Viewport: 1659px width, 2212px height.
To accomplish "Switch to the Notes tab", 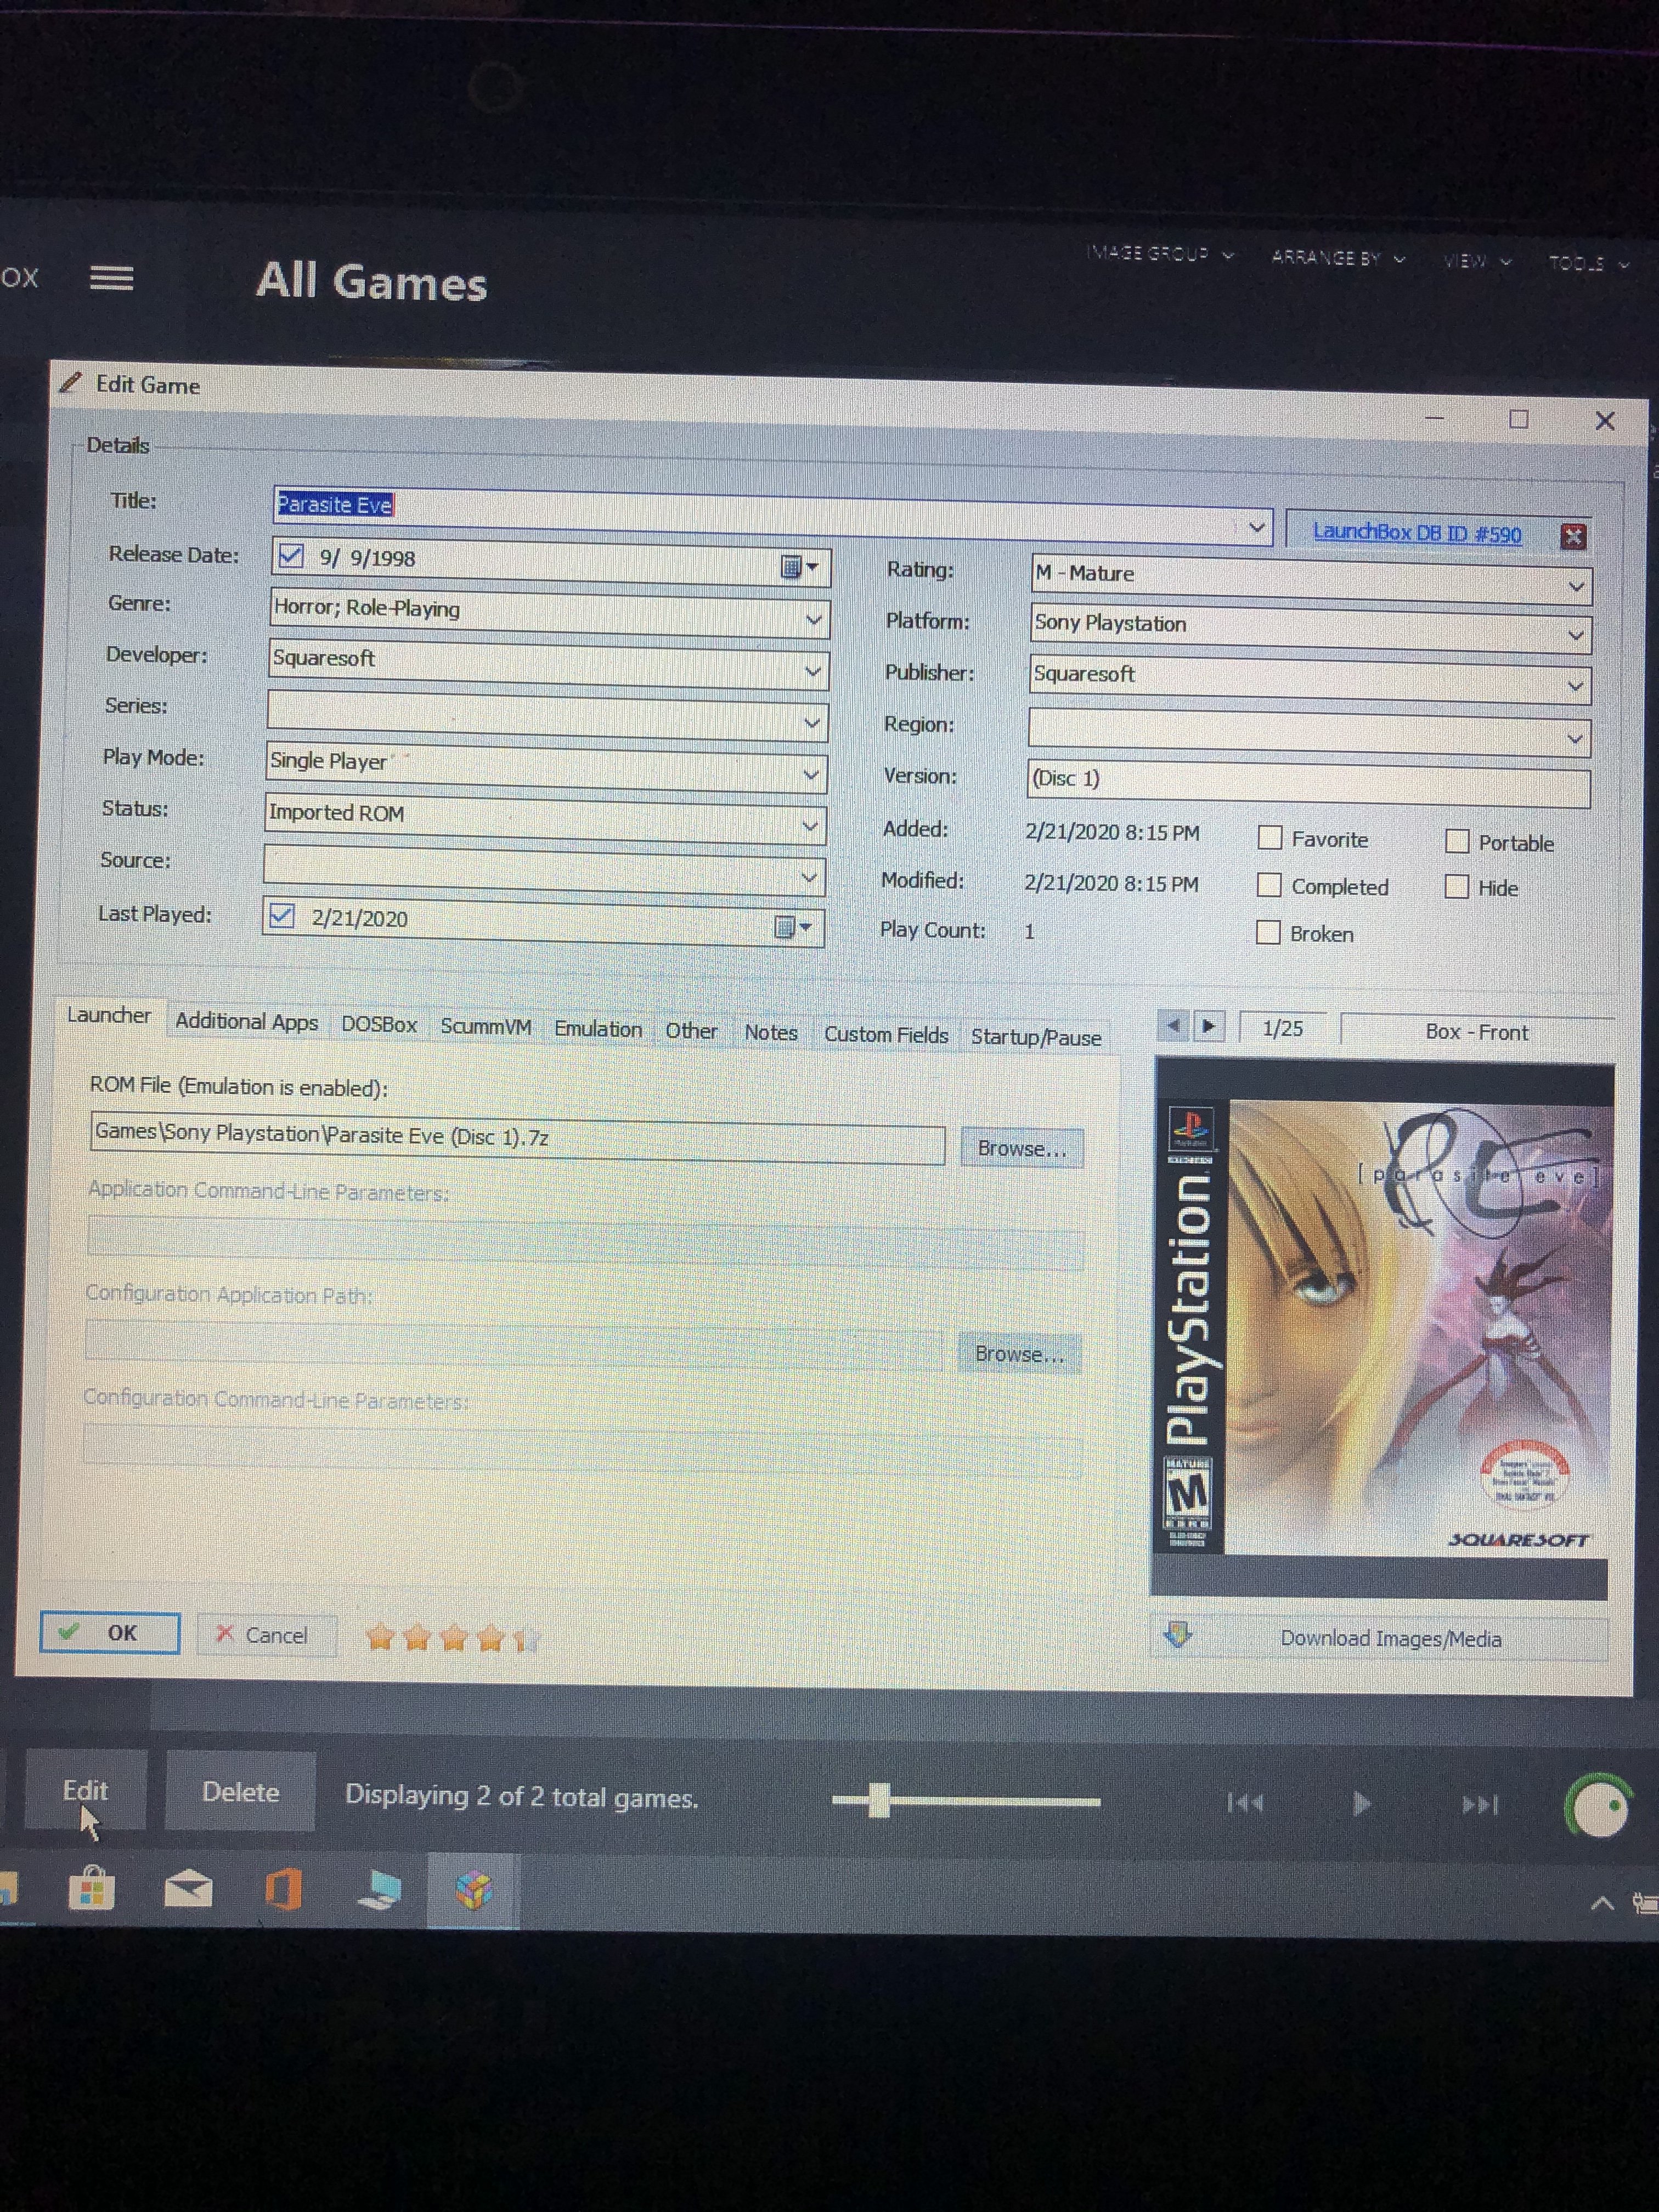I will pyautogui.click(x=771, y=1032).
